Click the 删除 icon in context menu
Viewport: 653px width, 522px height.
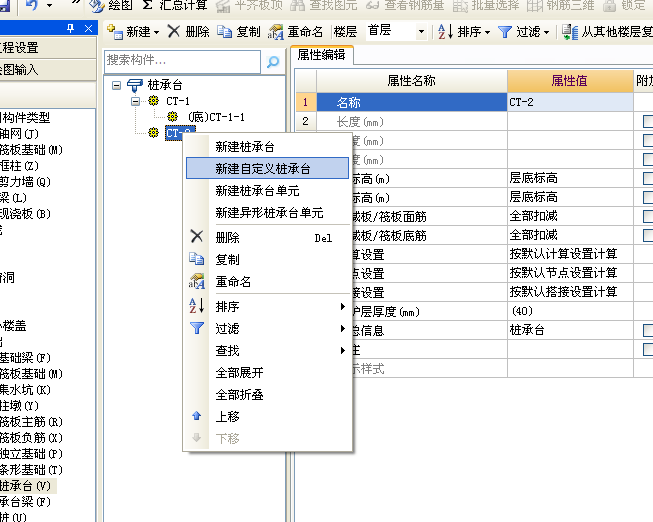point(197,236)
